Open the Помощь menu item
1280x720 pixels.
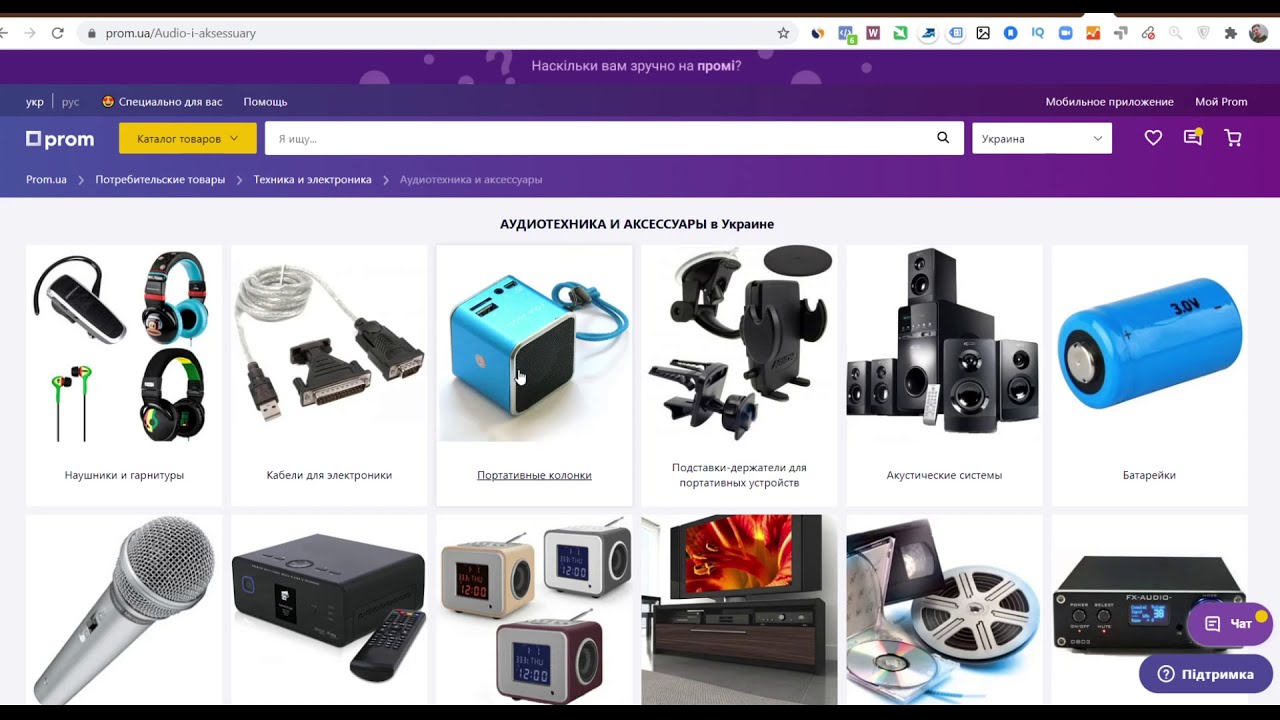point(265,102)
